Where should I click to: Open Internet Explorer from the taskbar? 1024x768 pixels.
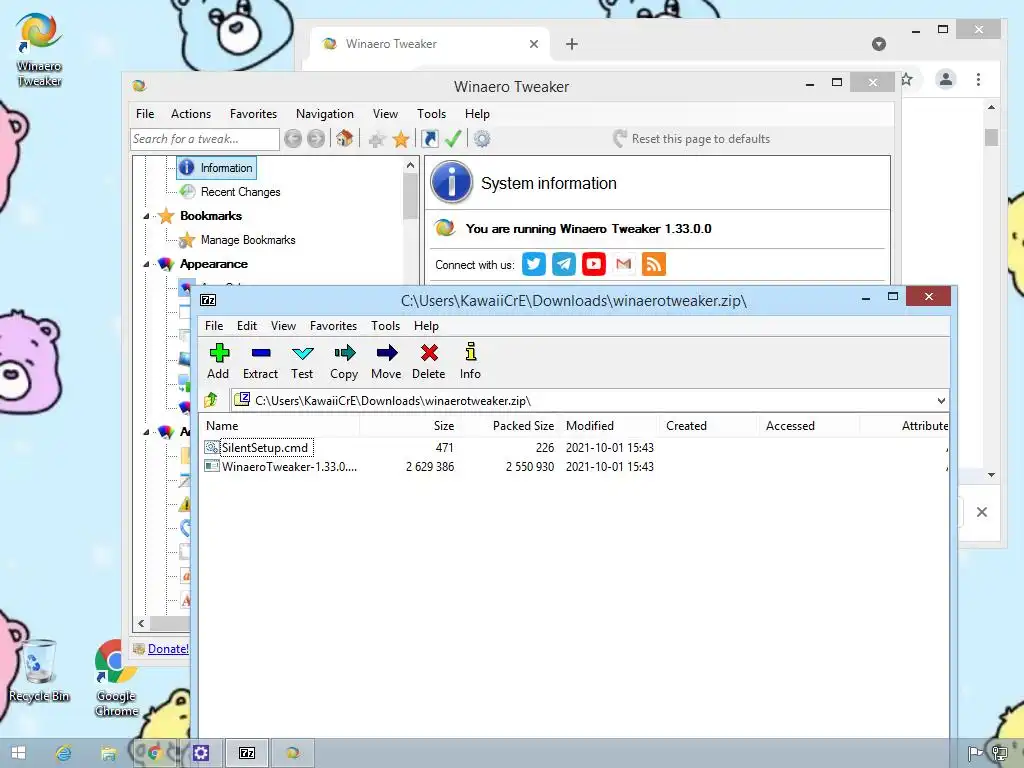click(63, 753)
